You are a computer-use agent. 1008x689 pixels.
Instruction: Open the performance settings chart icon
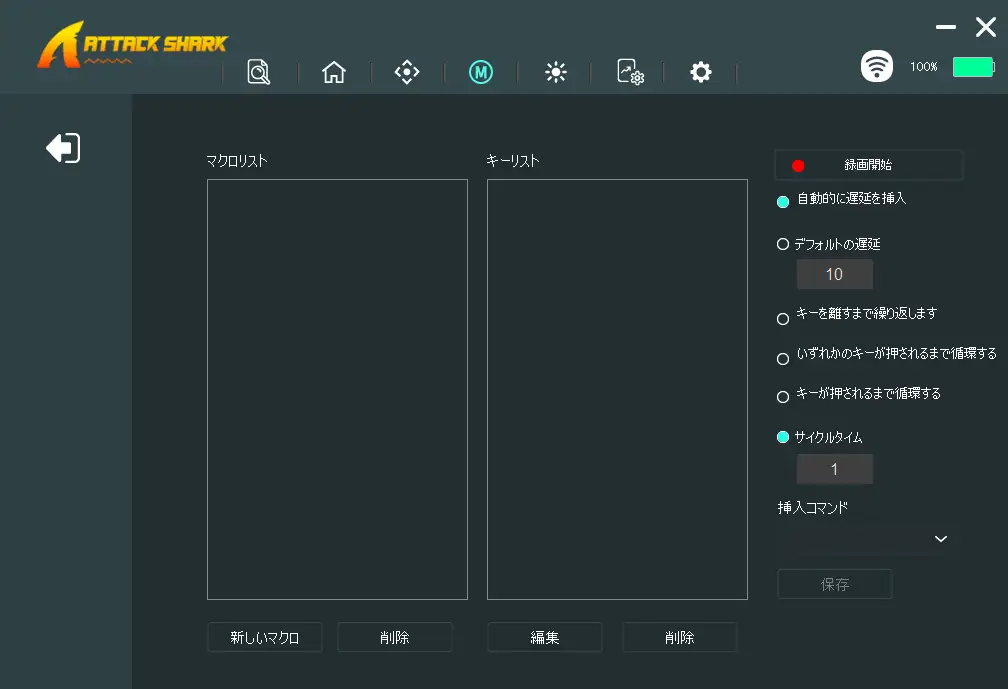coord(629,72)
